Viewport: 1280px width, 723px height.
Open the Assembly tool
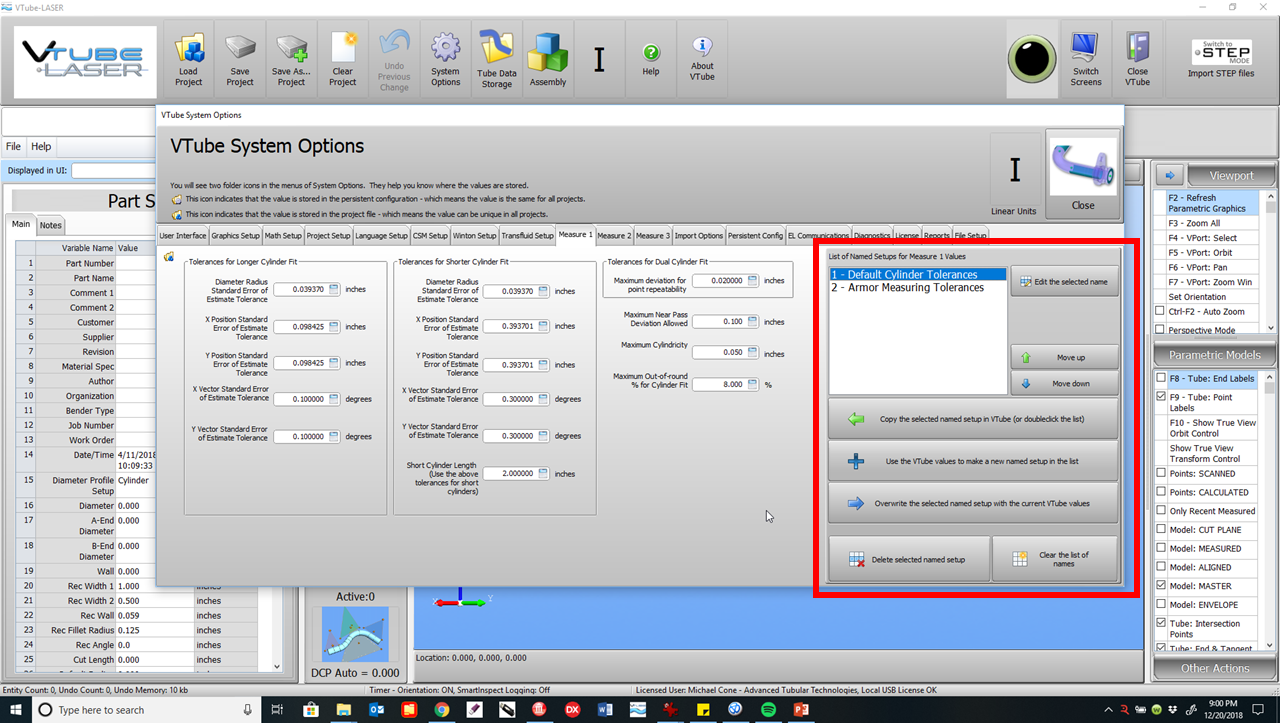click(x=548, y=59)
